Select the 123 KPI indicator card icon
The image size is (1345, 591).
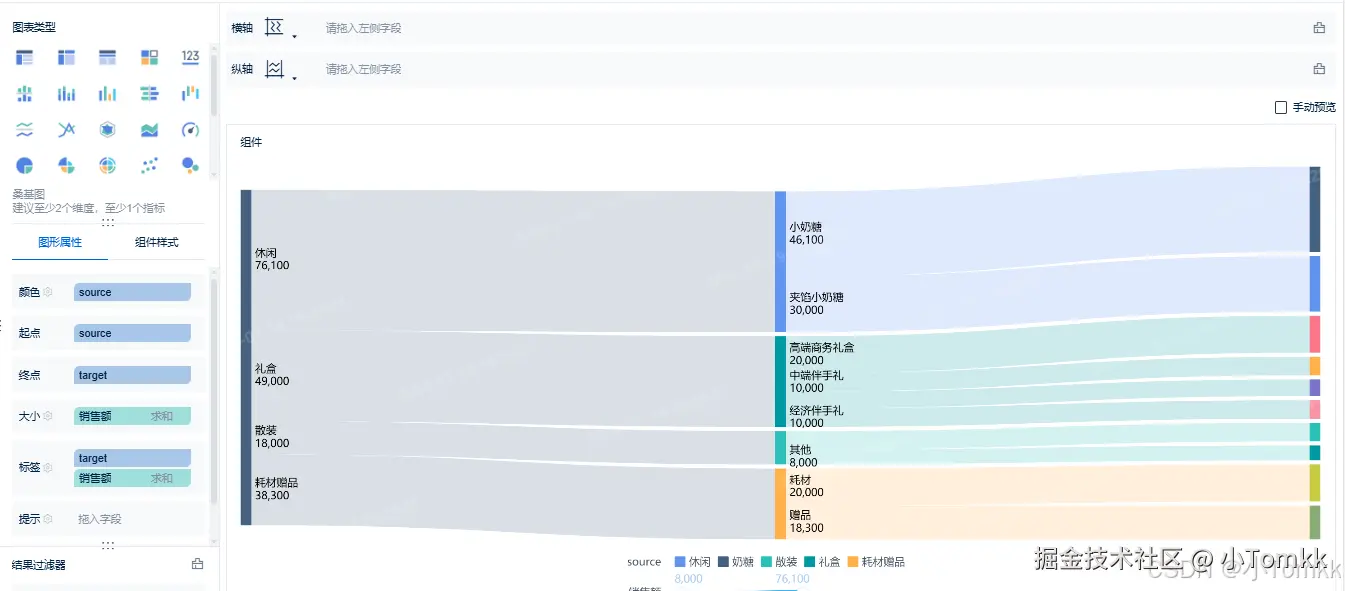tap(191, 57)
